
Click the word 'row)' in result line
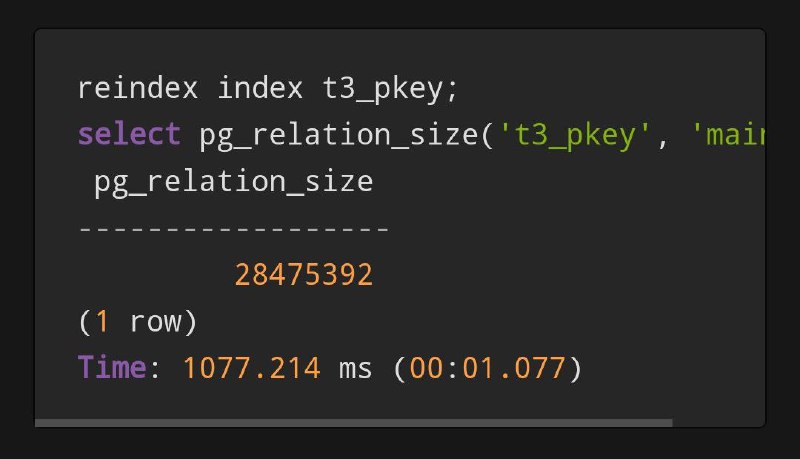[164, 322]
